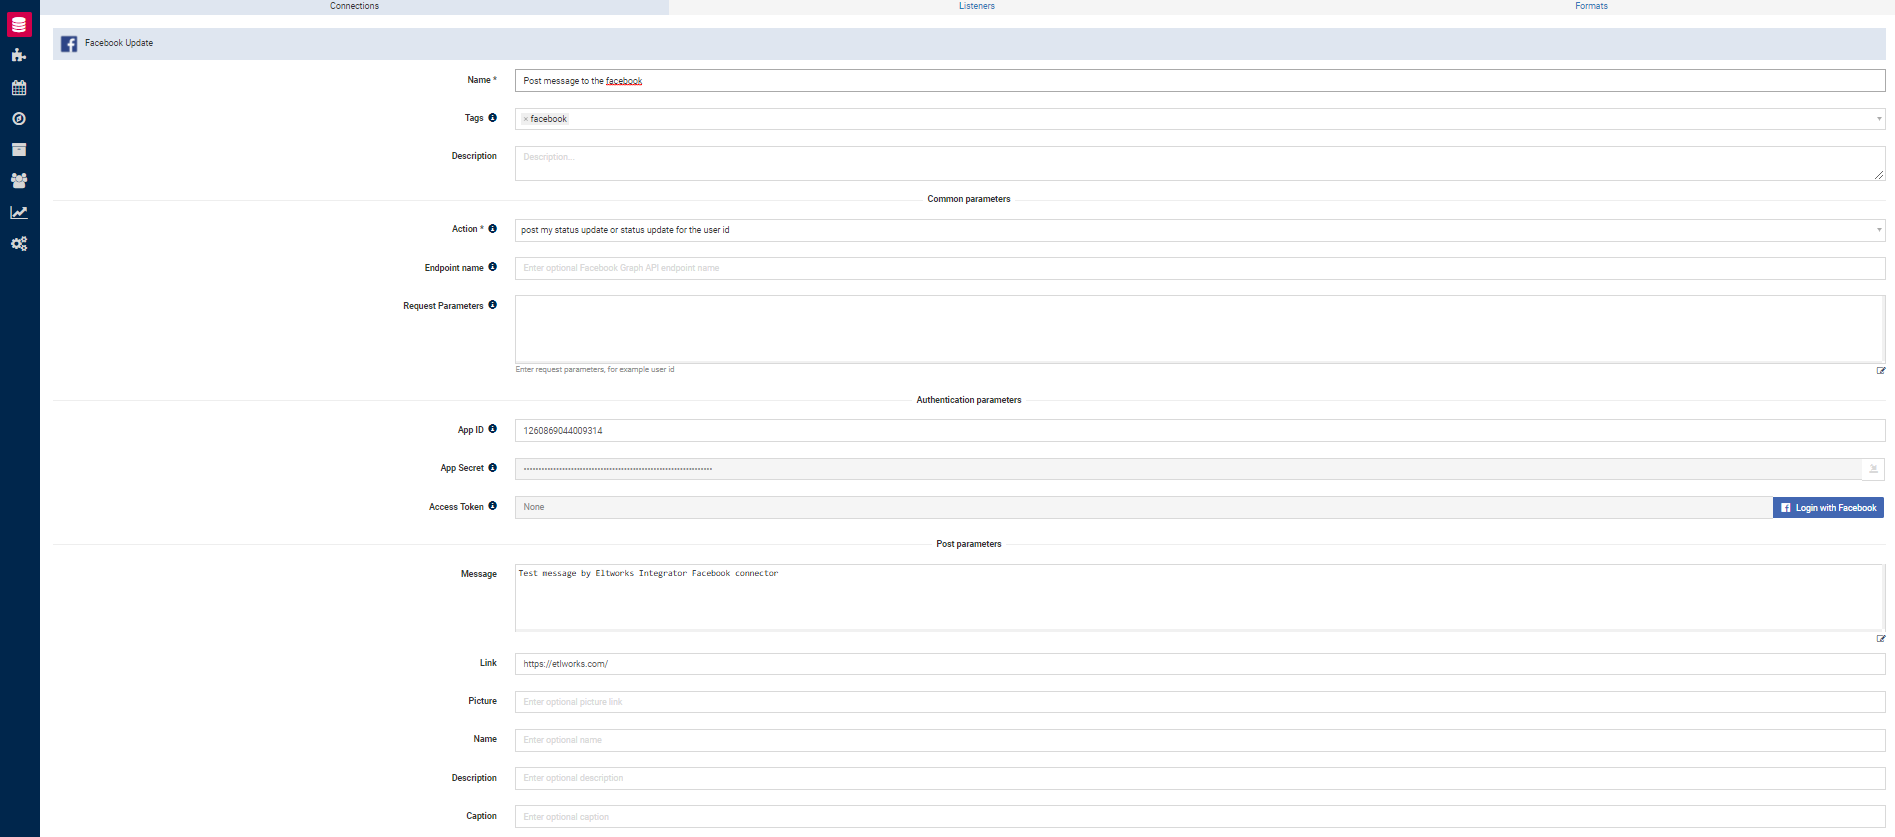Click the Facebook logo next to Facebook Update

pos(69,44)
